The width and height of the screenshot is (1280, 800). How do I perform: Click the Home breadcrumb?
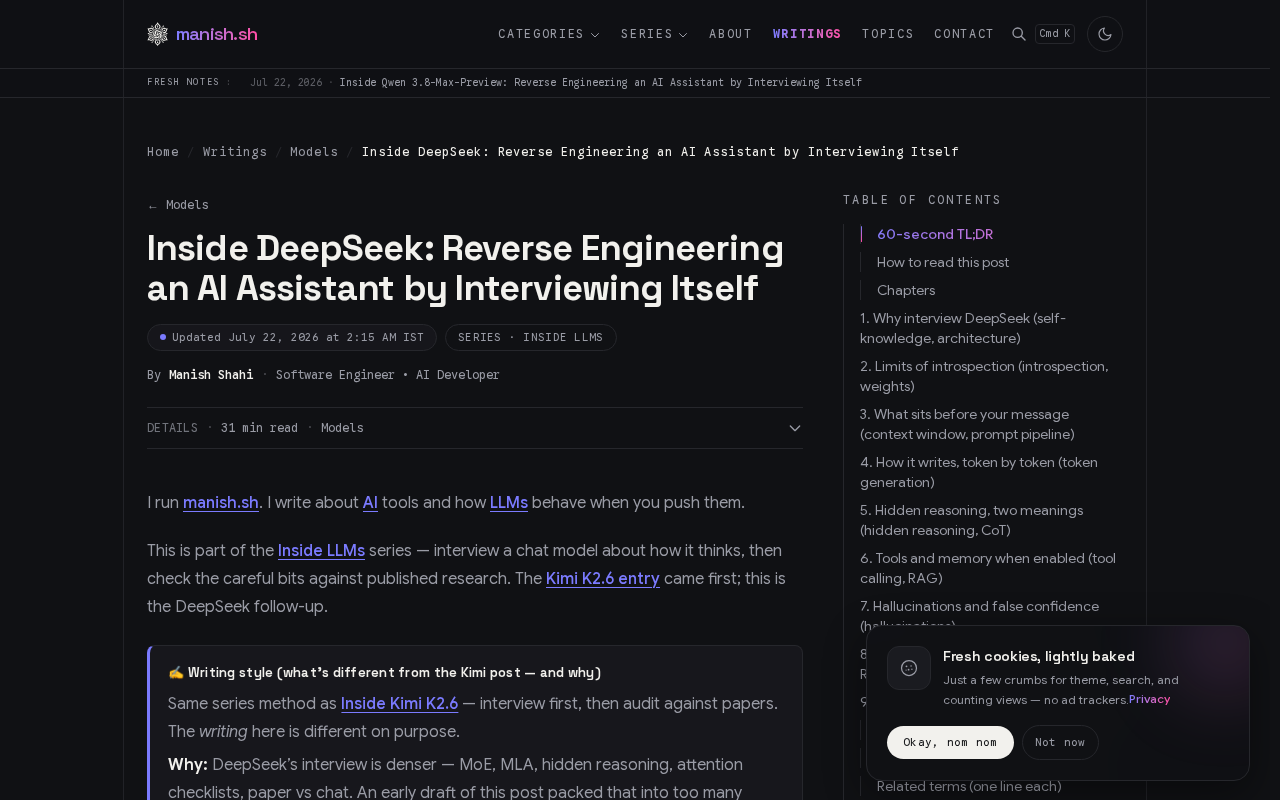163,152
